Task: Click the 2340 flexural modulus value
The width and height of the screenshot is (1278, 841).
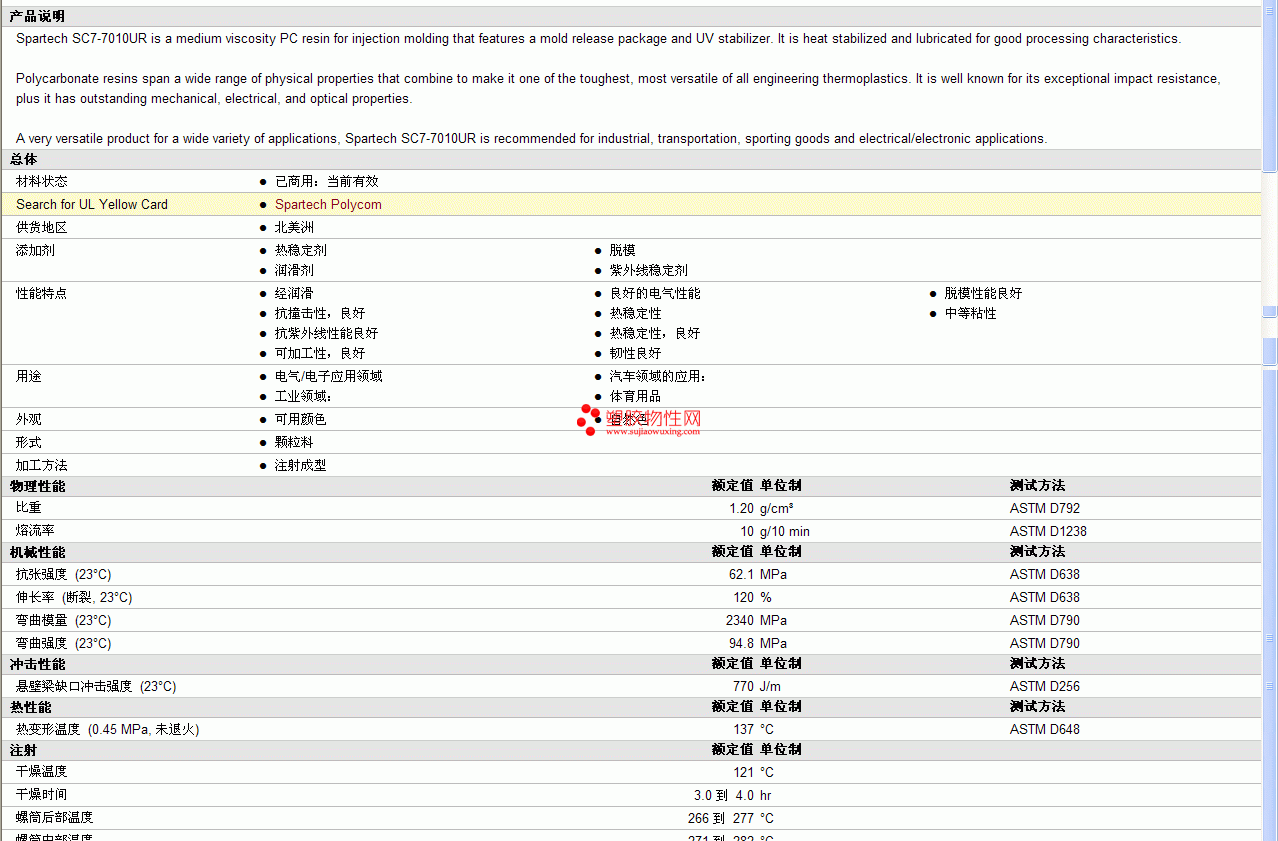Action: (740, 620)
